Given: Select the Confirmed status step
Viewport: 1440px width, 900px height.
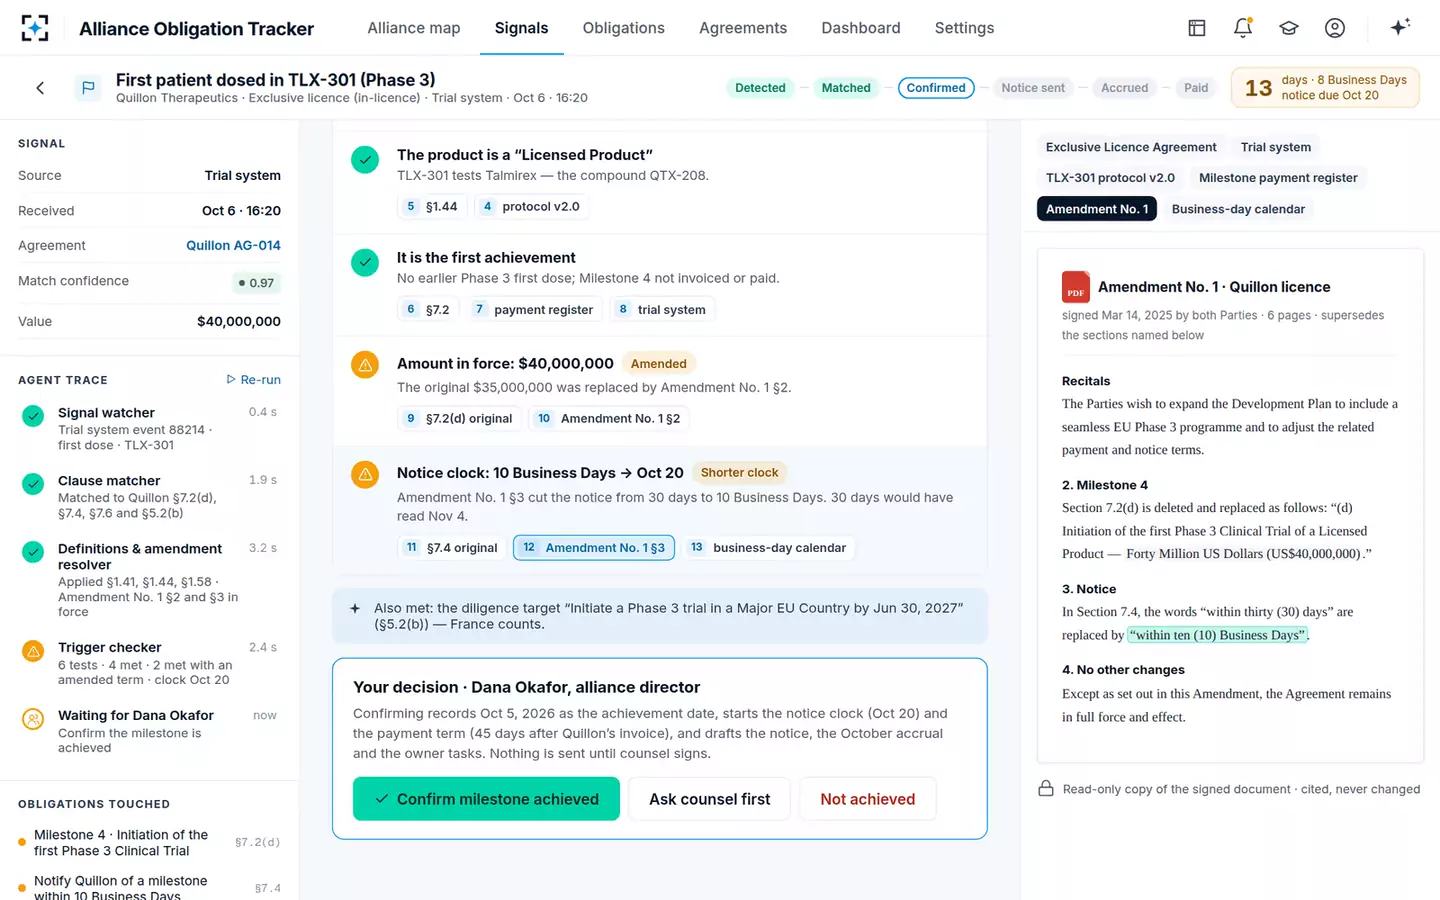Looking at the screenshot, I should [936, 88].
